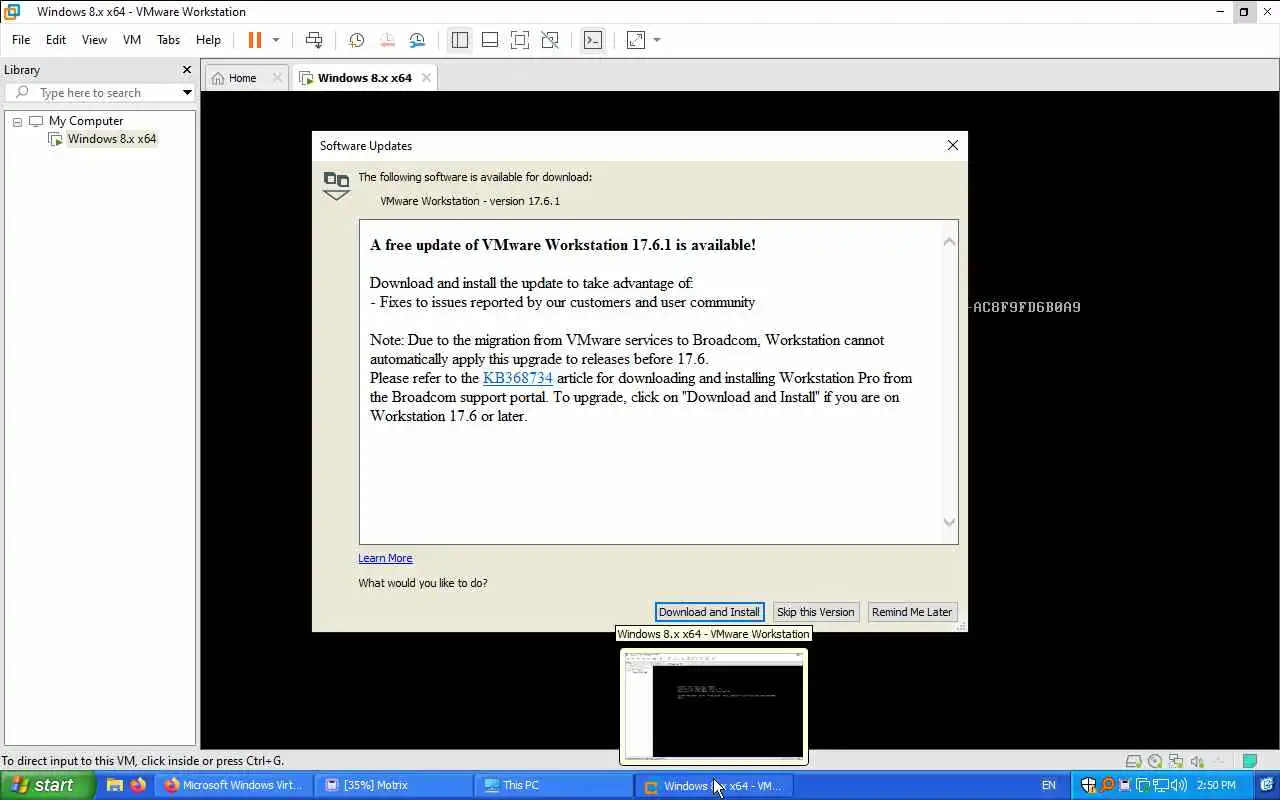
Task: Click the full screen mode icon
Action: (520, 40)
